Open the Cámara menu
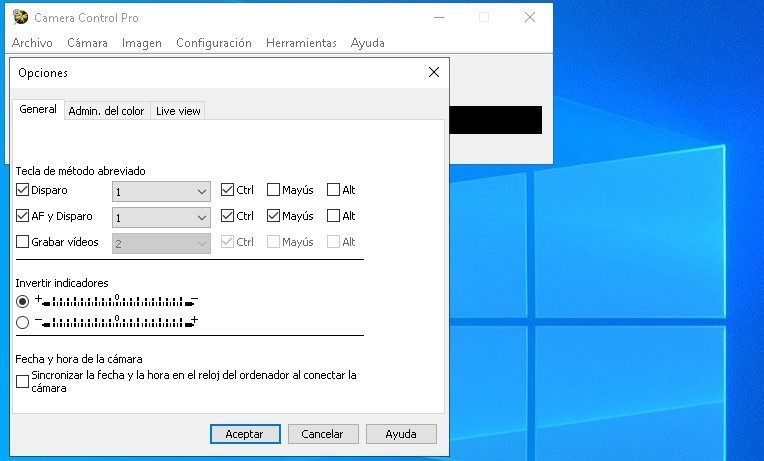This screenshot has height=461, width=764. pos(87,43)
